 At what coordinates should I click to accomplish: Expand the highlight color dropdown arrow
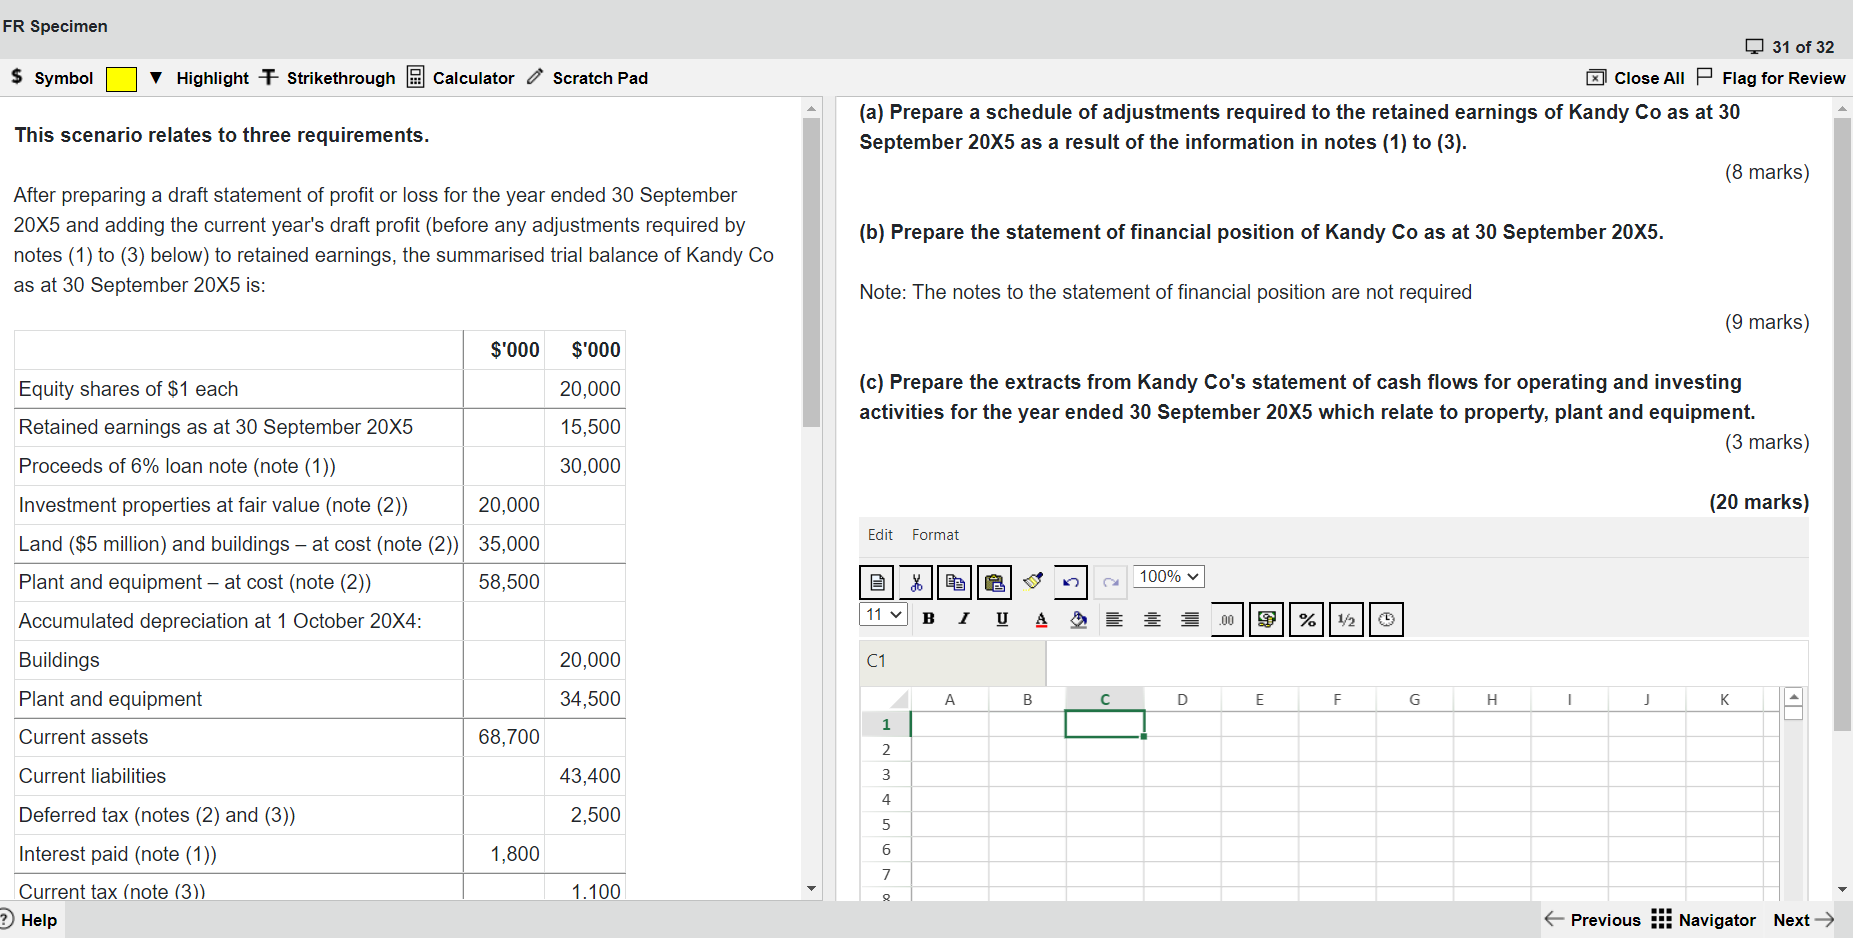coord(156,78)
